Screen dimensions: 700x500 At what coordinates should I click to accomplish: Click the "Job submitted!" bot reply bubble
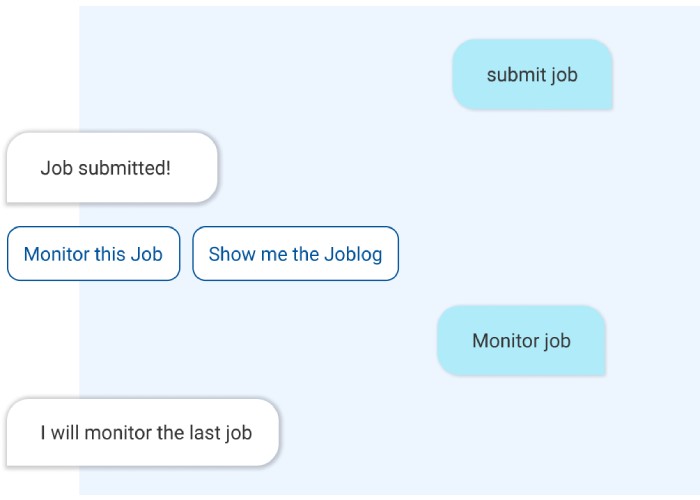coord(111,168)
